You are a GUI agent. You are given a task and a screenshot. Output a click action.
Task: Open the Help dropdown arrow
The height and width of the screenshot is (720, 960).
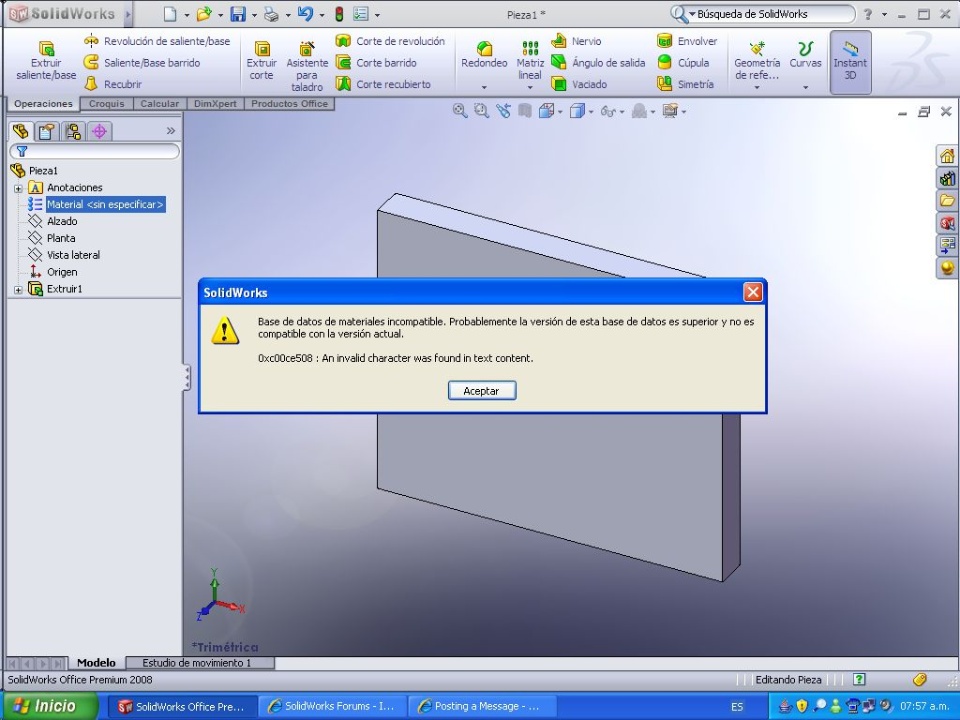(884, 15)
